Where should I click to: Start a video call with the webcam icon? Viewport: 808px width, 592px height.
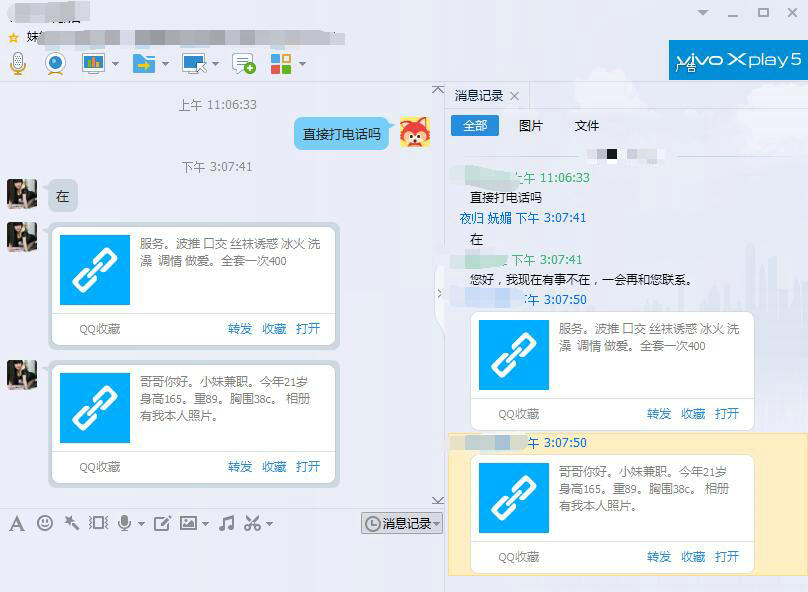tap(55, 63)
